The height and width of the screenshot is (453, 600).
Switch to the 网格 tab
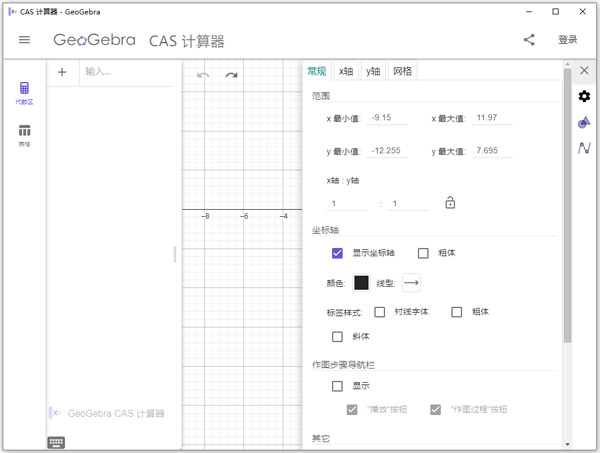point(403,71)
